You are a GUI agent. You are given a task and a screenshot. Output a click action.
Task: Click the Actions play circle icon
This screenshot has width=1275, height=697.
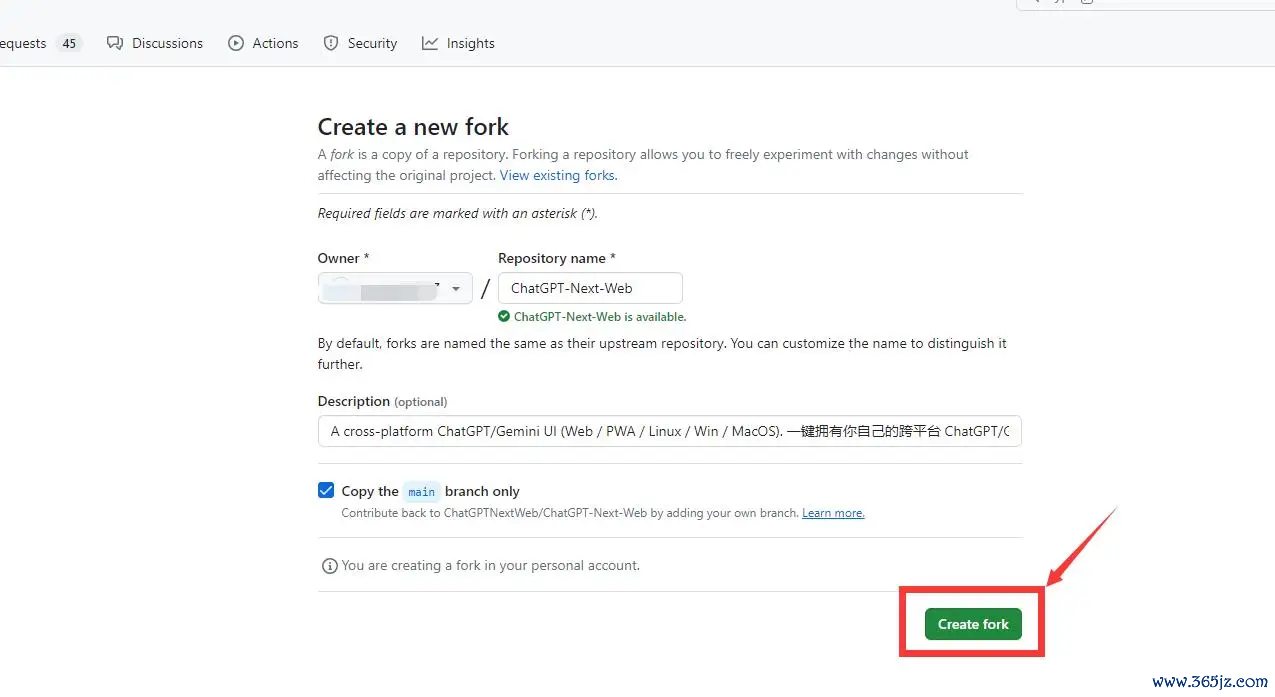click(236, 43)
